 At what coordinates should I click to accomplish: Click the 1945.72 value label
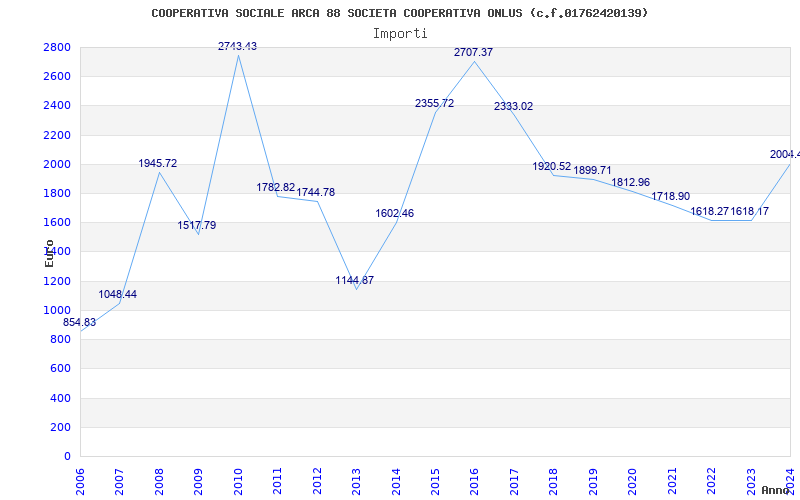(158, 163)
